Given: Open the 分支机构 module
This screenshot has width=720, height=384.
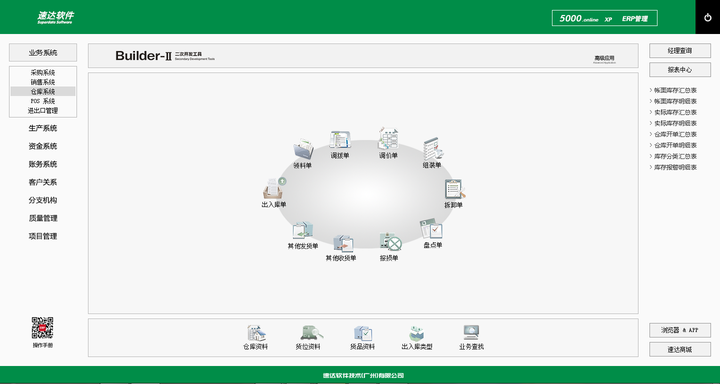Looking at the screenshot, I should [43, 200].
